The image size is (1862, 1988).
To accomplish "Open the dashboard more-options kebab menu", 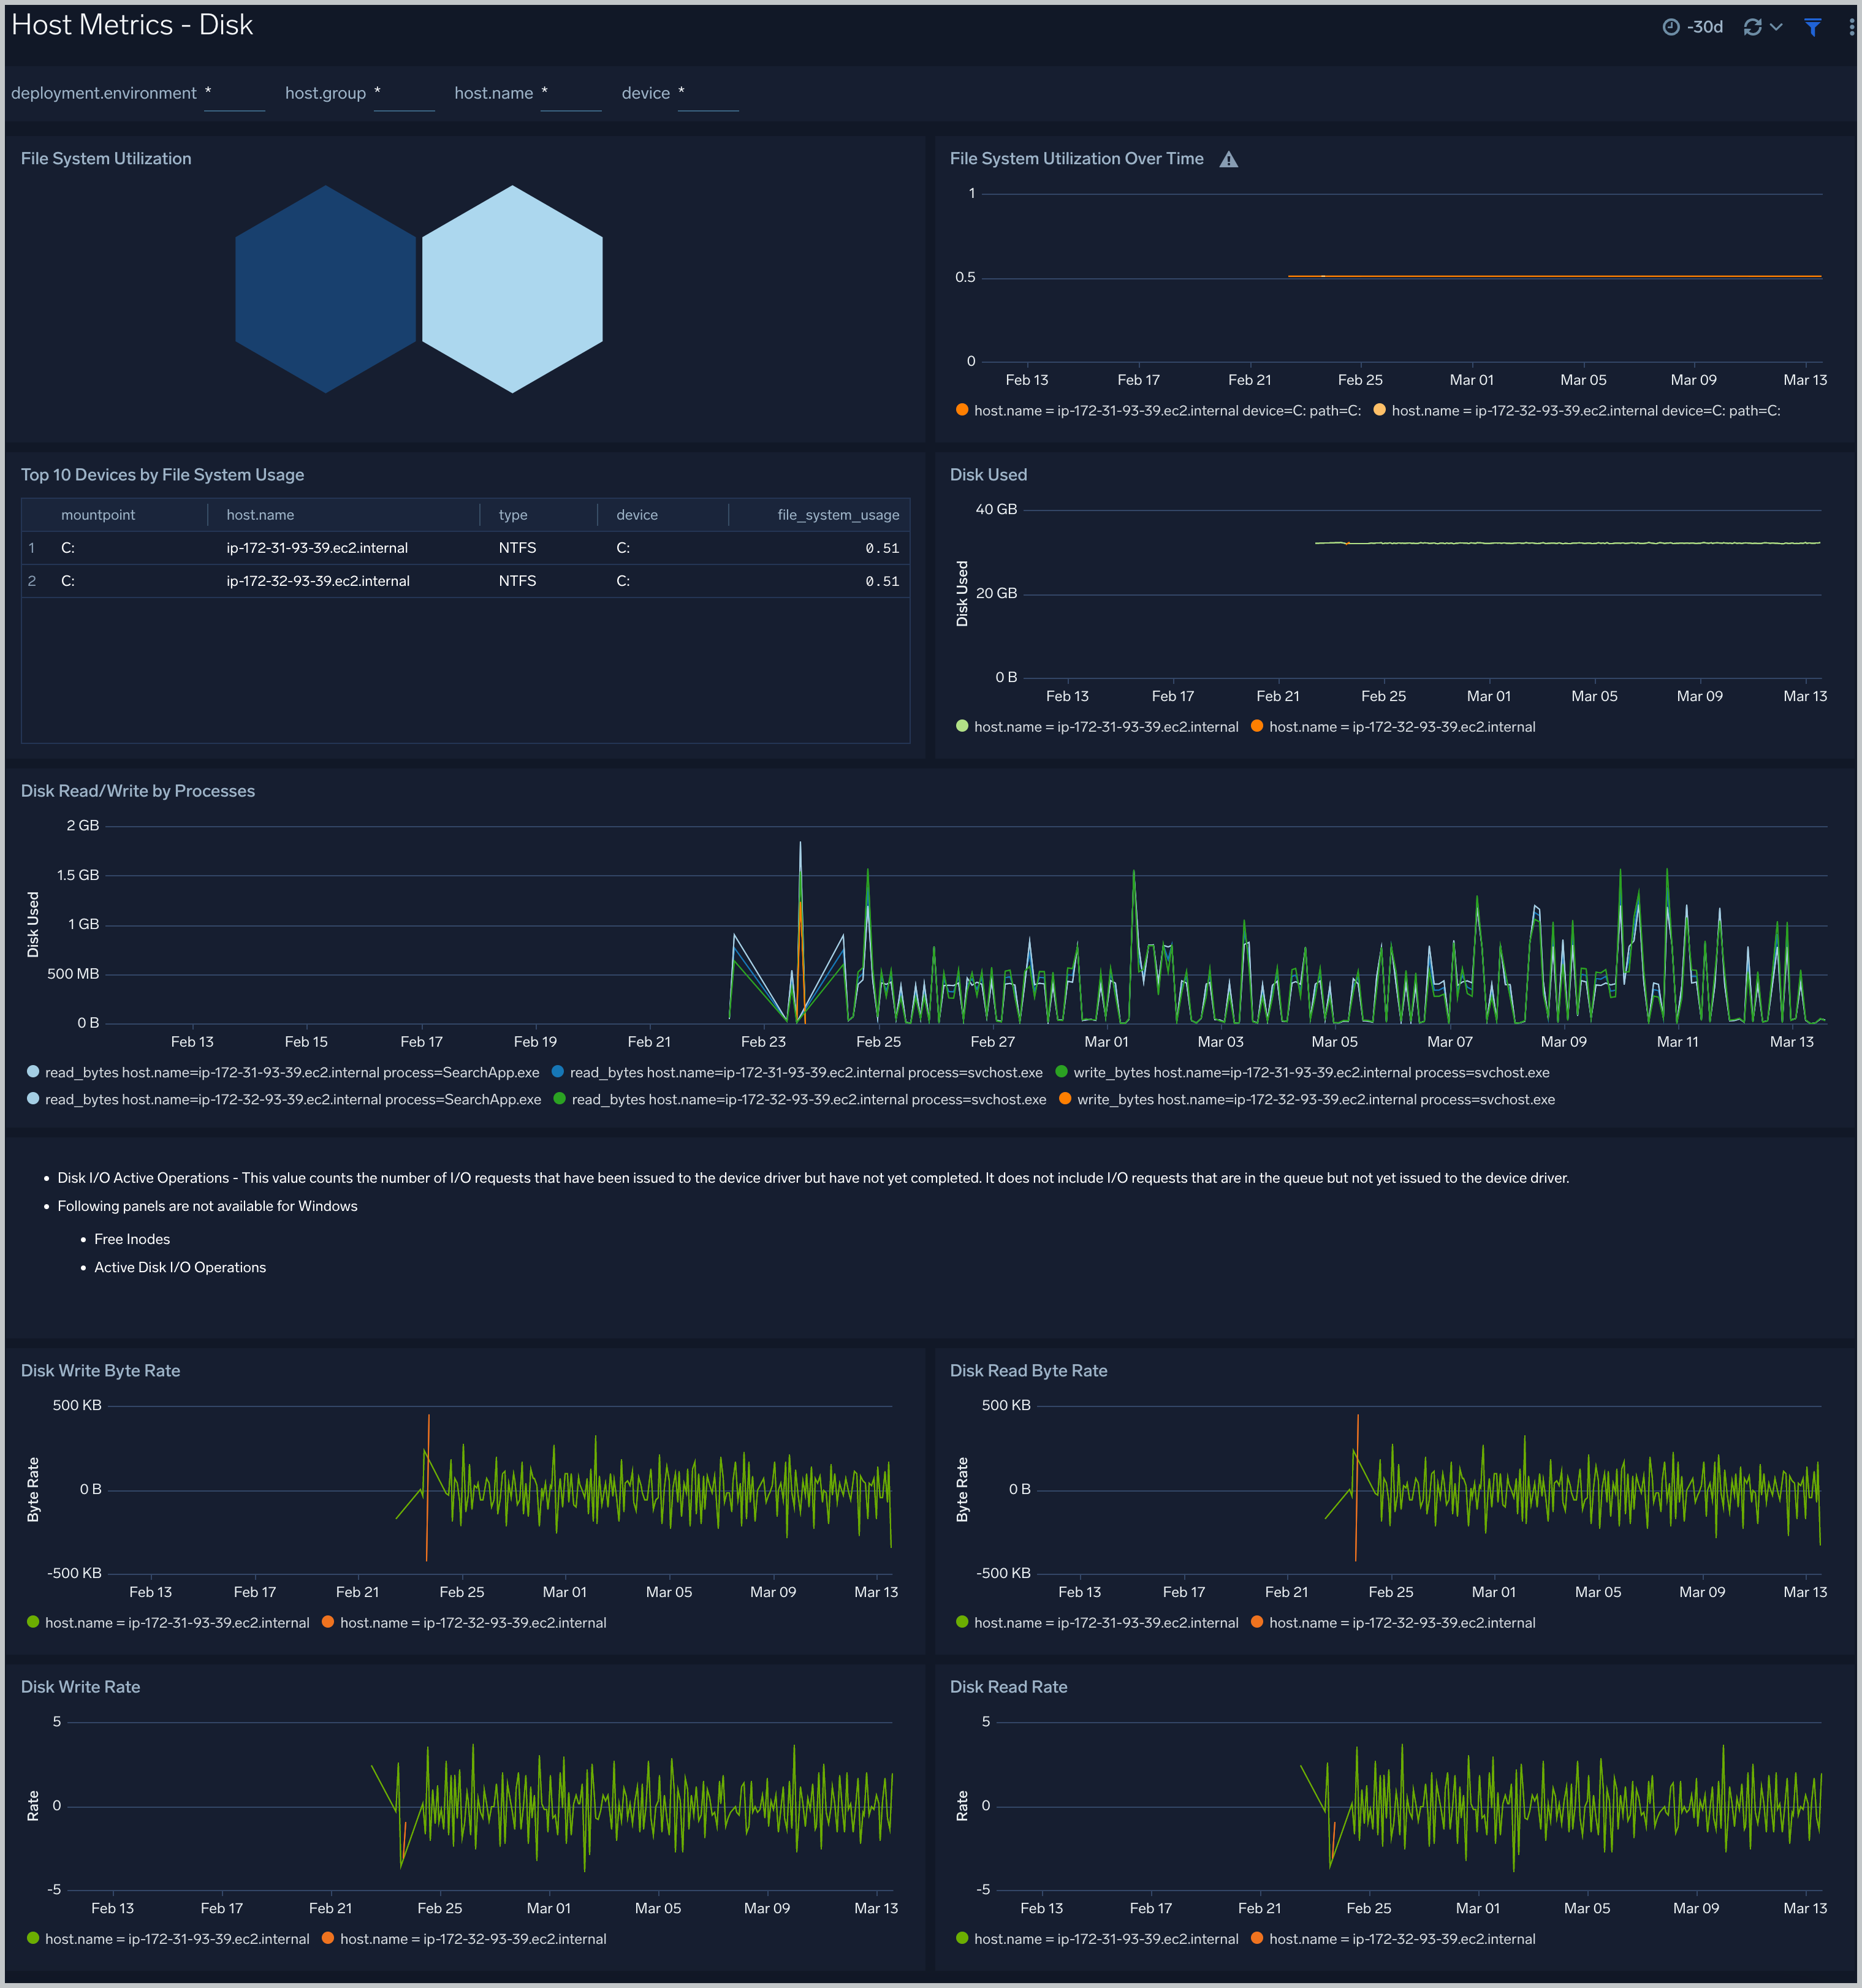I will [x=1851, y=27].
